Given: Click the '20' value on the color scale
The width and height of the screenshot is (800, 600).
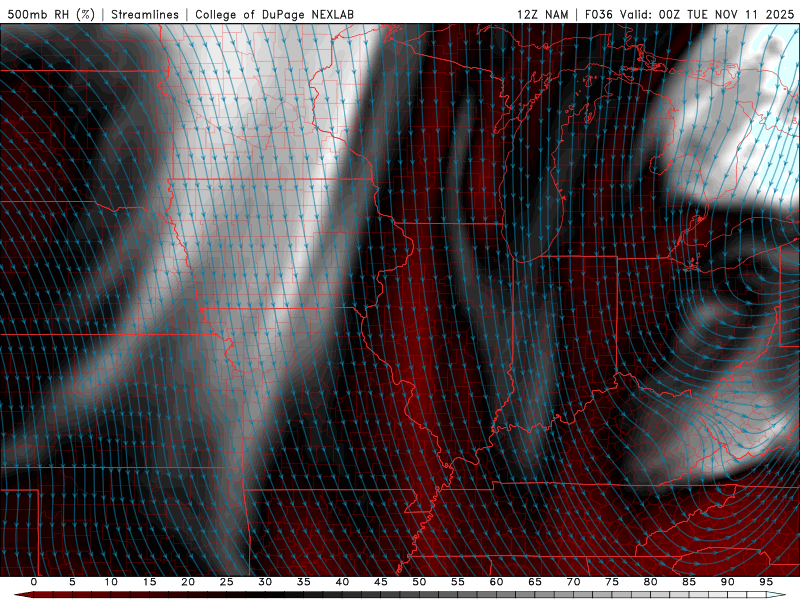Looking at the screenshot, I should [188, 582].
